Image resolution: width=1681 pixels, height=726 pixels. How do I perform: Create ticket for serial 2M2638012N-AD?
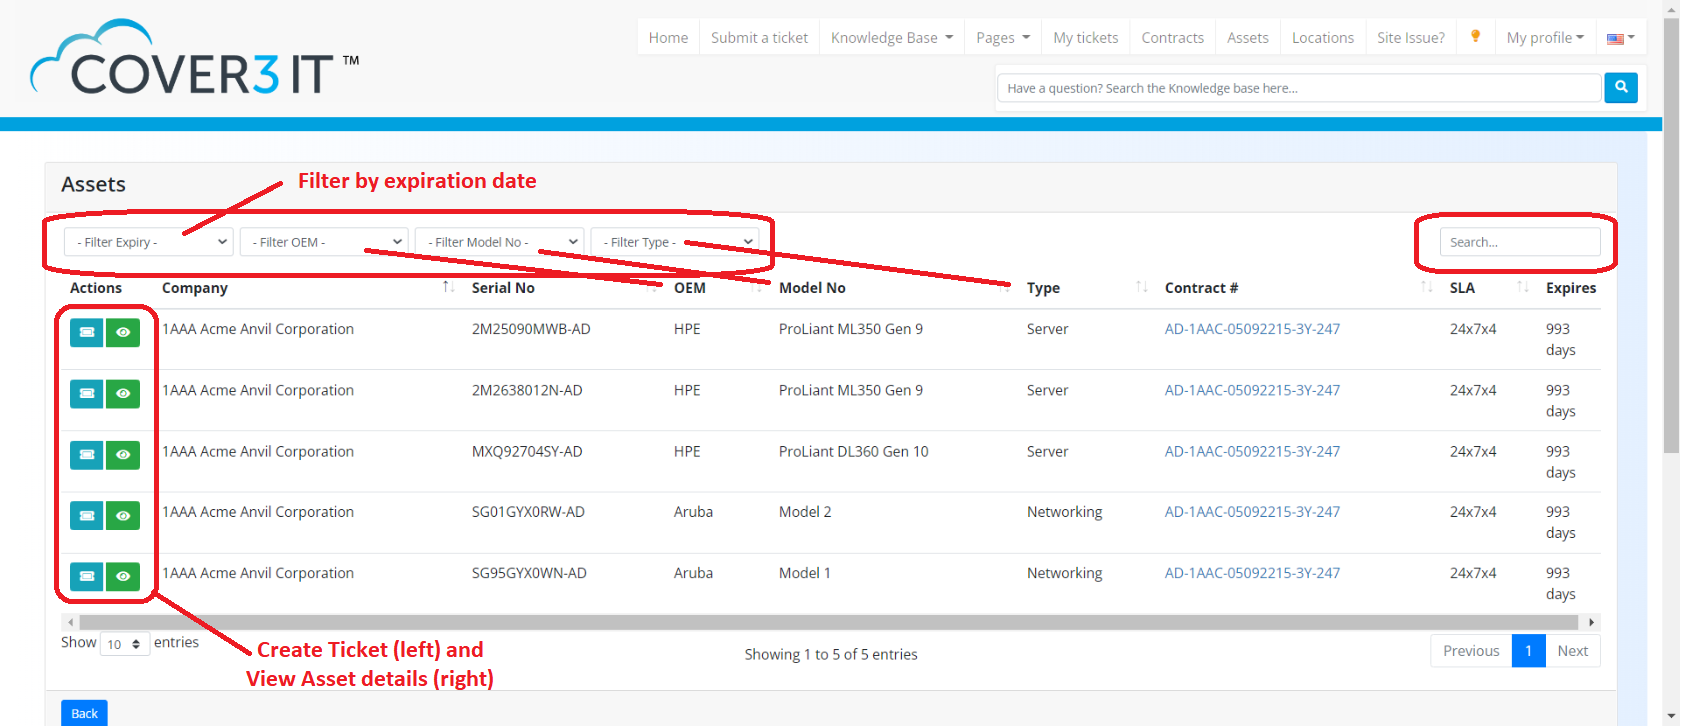click(87, 394)
